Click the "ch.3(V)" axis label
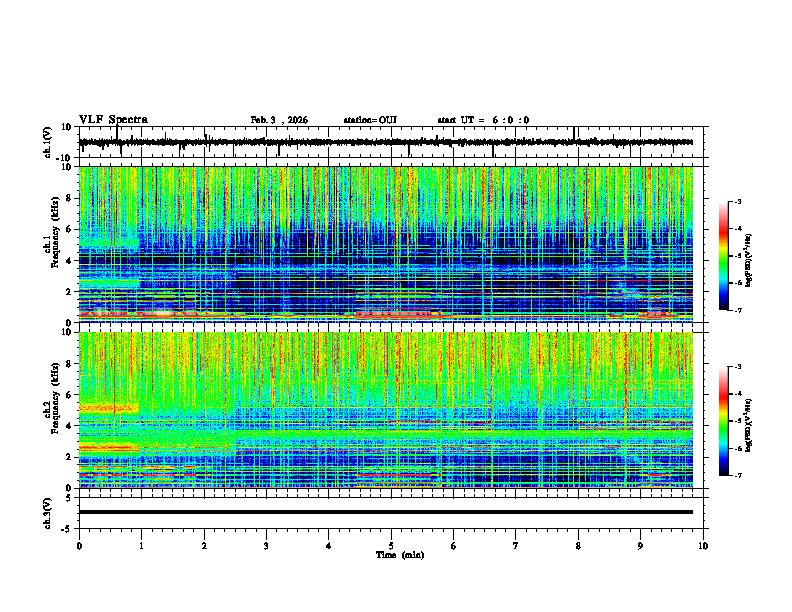Image resolution: width=792 pixels, height=612 pixels. tap(48, 514)
